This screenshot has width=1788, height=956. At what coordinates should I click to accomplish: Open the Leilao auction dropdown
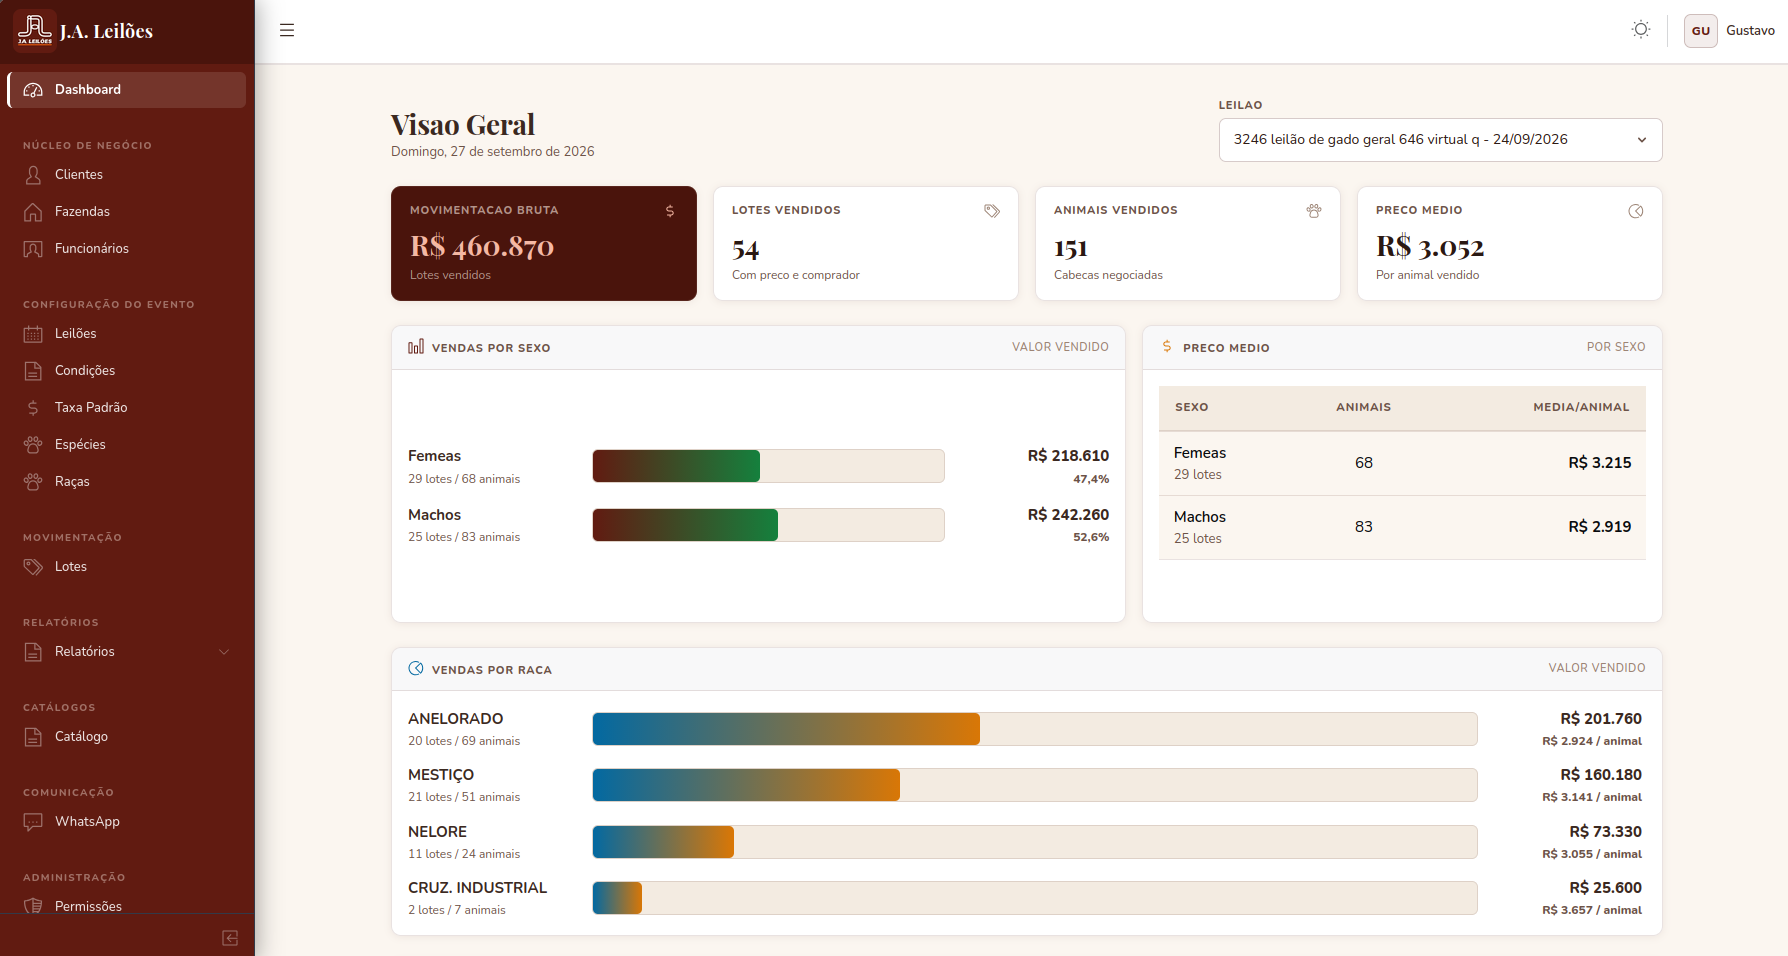(x=1440, y=140)
